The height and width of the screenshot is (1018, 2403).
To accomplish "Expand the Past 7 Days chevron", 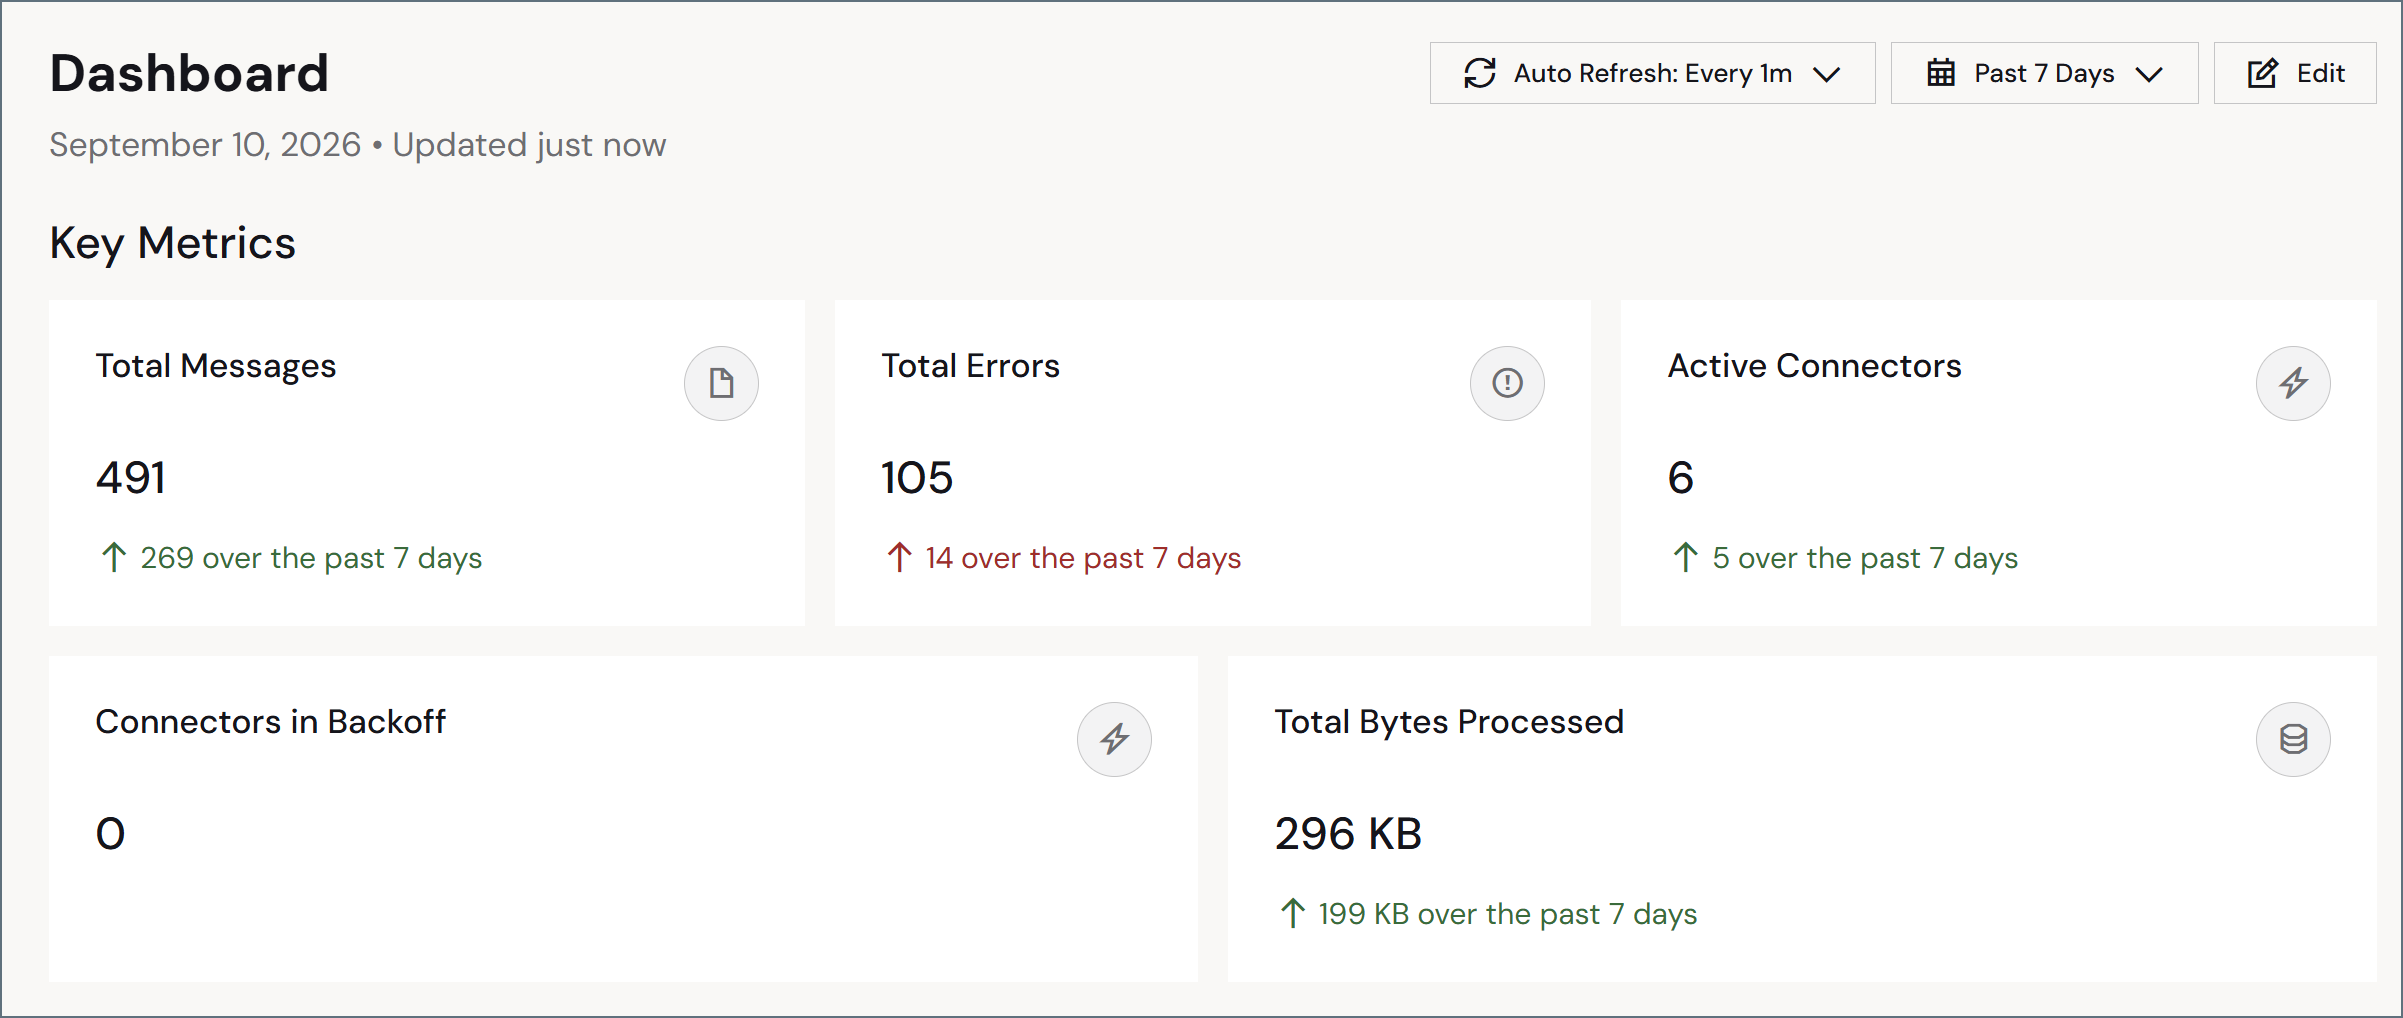I will (2149, 74).
